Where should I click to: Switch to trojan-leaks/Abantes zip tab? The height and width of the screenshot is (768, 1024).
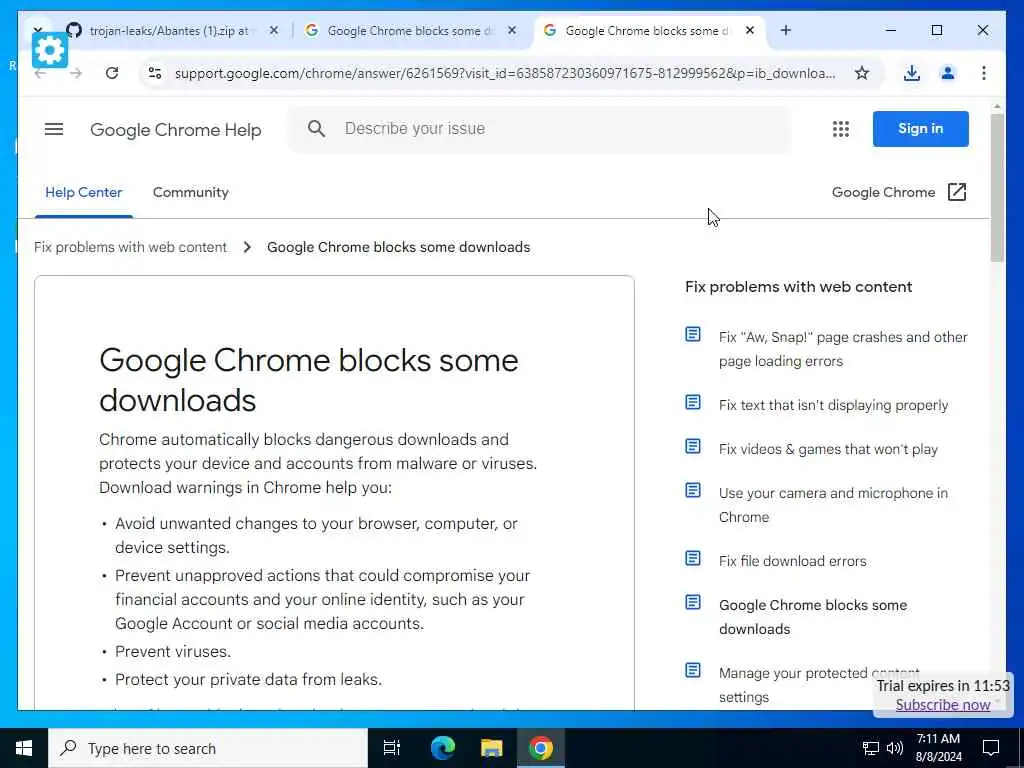[168, 31]
